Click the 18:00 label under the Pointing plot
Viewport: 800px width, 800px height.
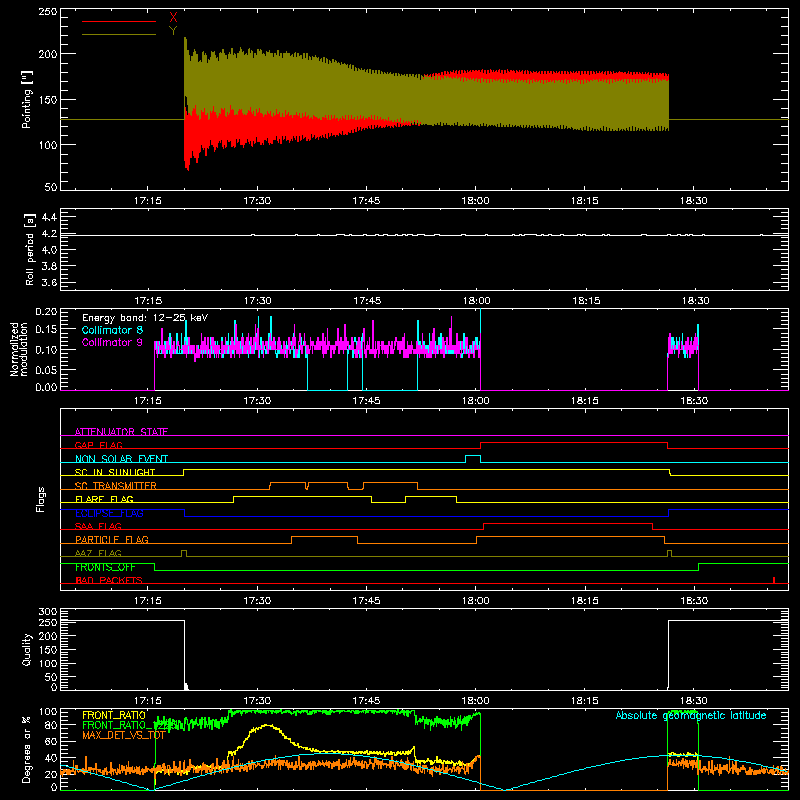click(x=476, y=201)
